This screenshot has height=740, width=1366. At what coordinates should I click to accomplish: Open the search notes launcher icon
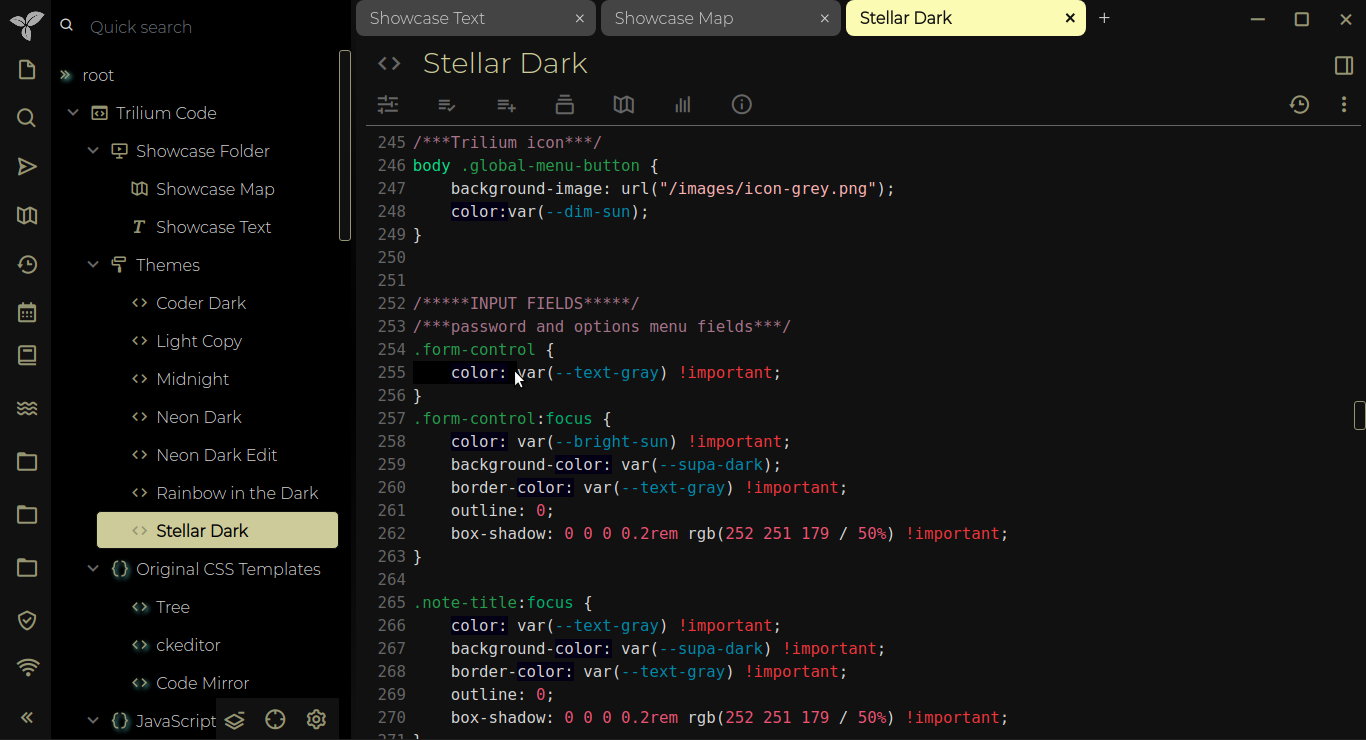click(x=27, y=118)
